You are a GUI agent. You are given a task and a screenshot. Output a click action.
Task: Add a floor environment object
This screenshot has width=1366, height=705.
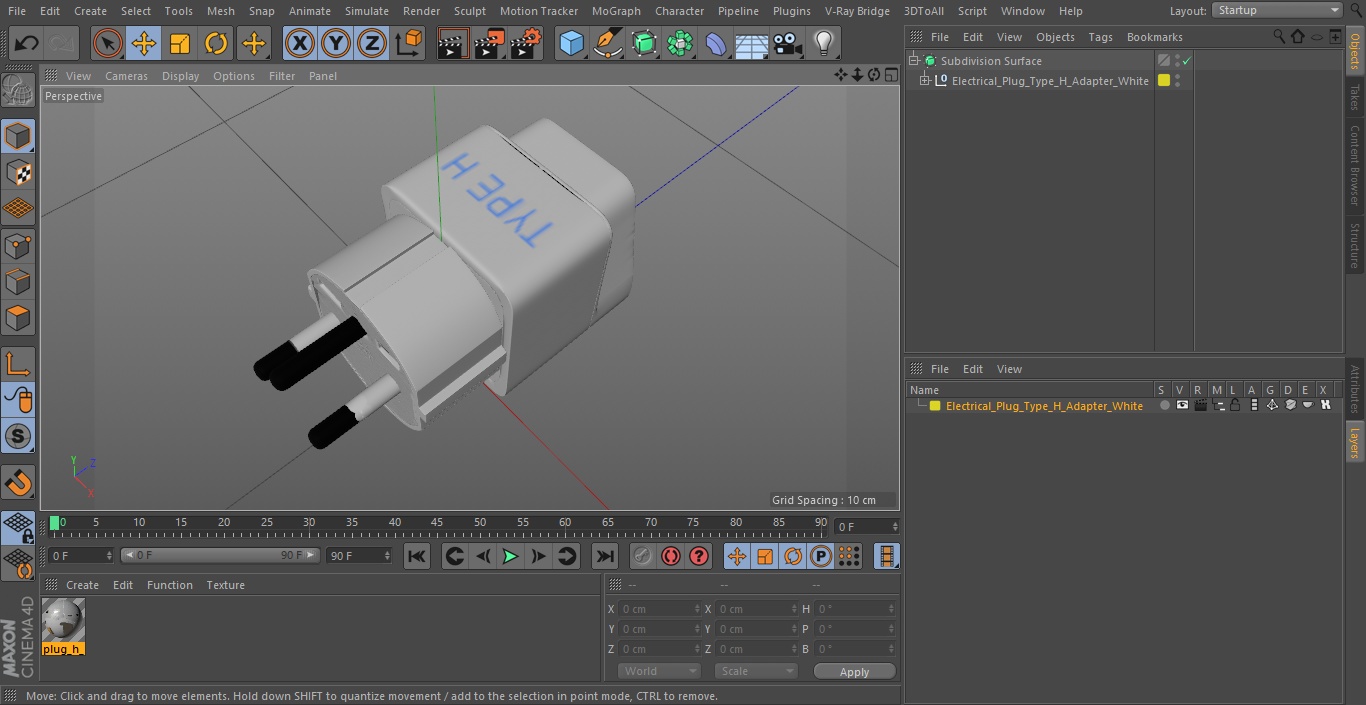752,44
